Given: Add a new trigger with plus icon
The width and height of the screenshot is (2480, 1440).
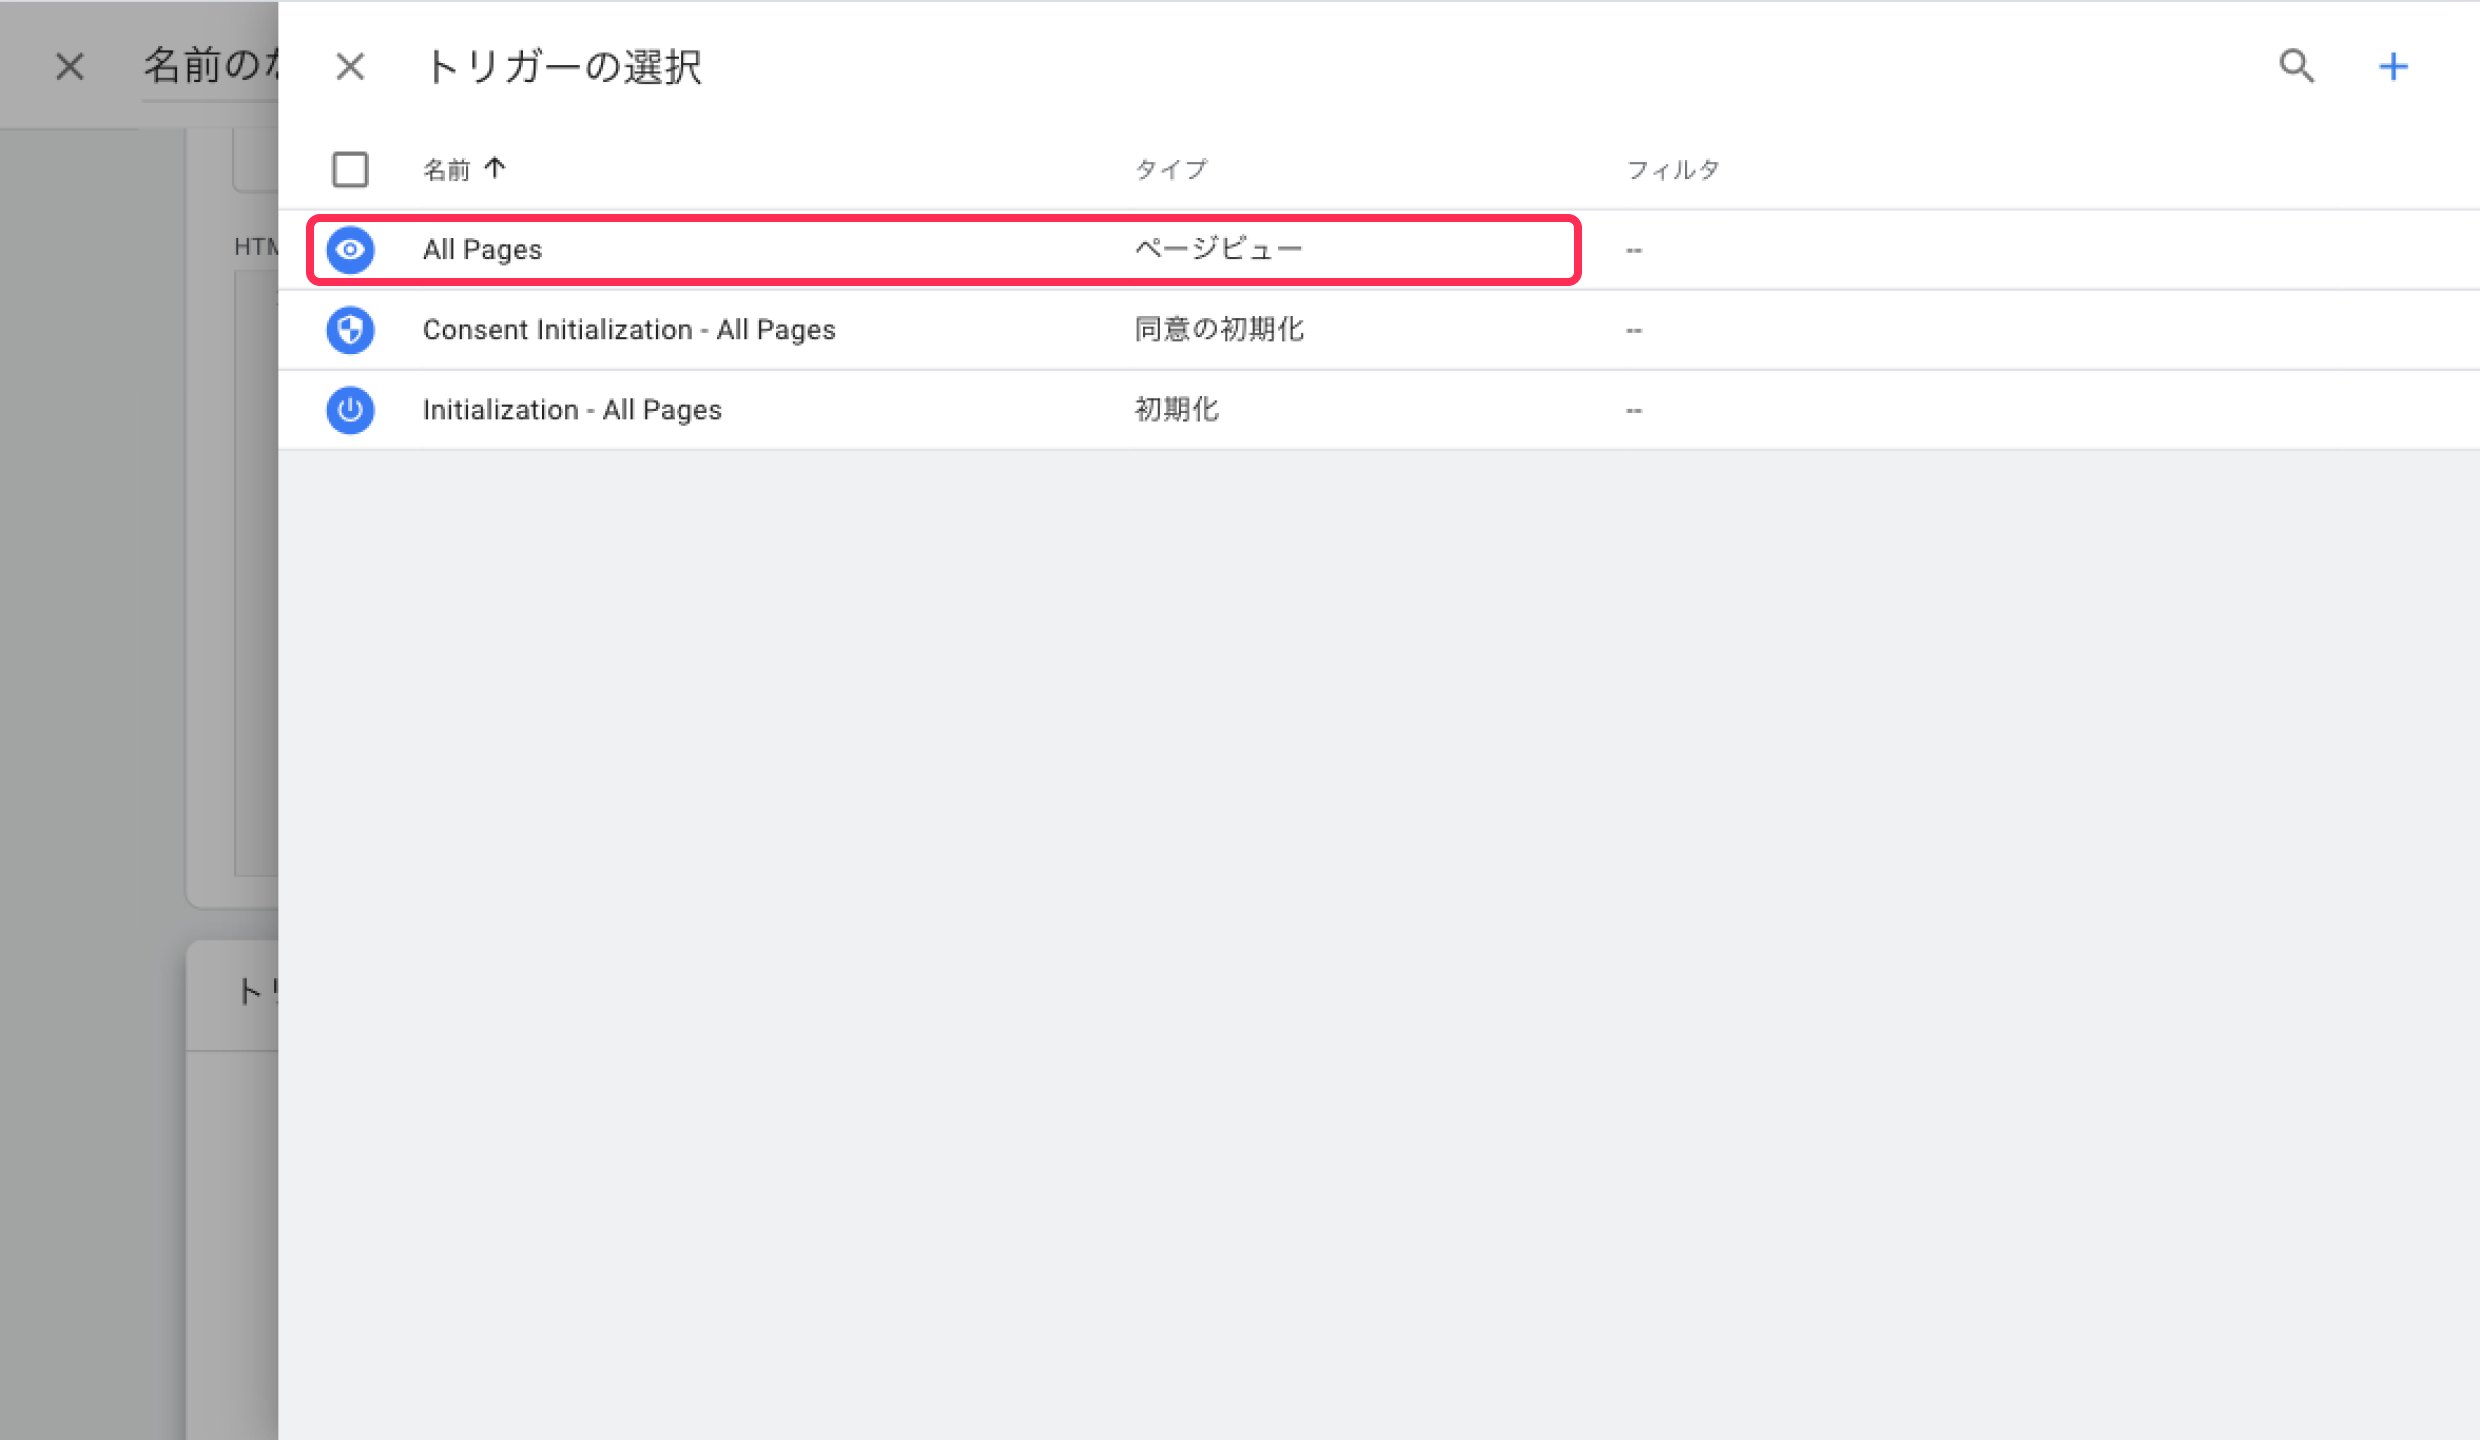Looking at the screenshot, I should (x=2393, y=67).
